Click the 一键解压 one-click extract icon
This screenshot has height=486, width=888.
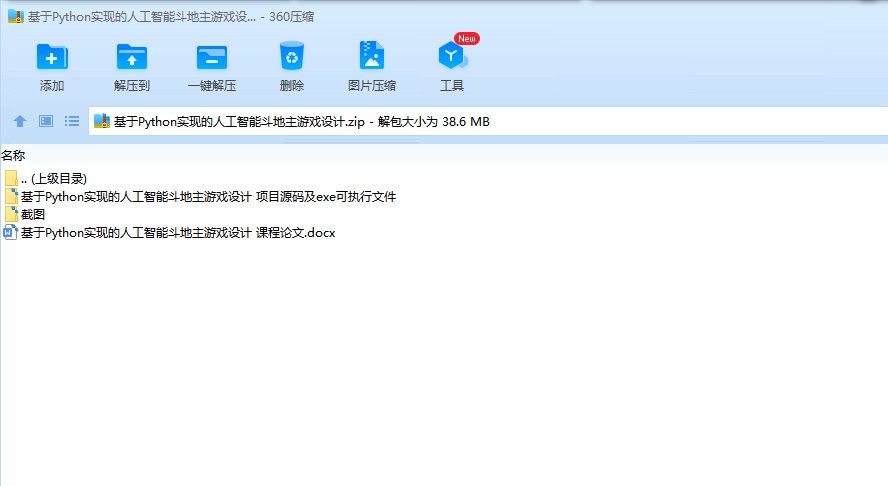[212, 57]
